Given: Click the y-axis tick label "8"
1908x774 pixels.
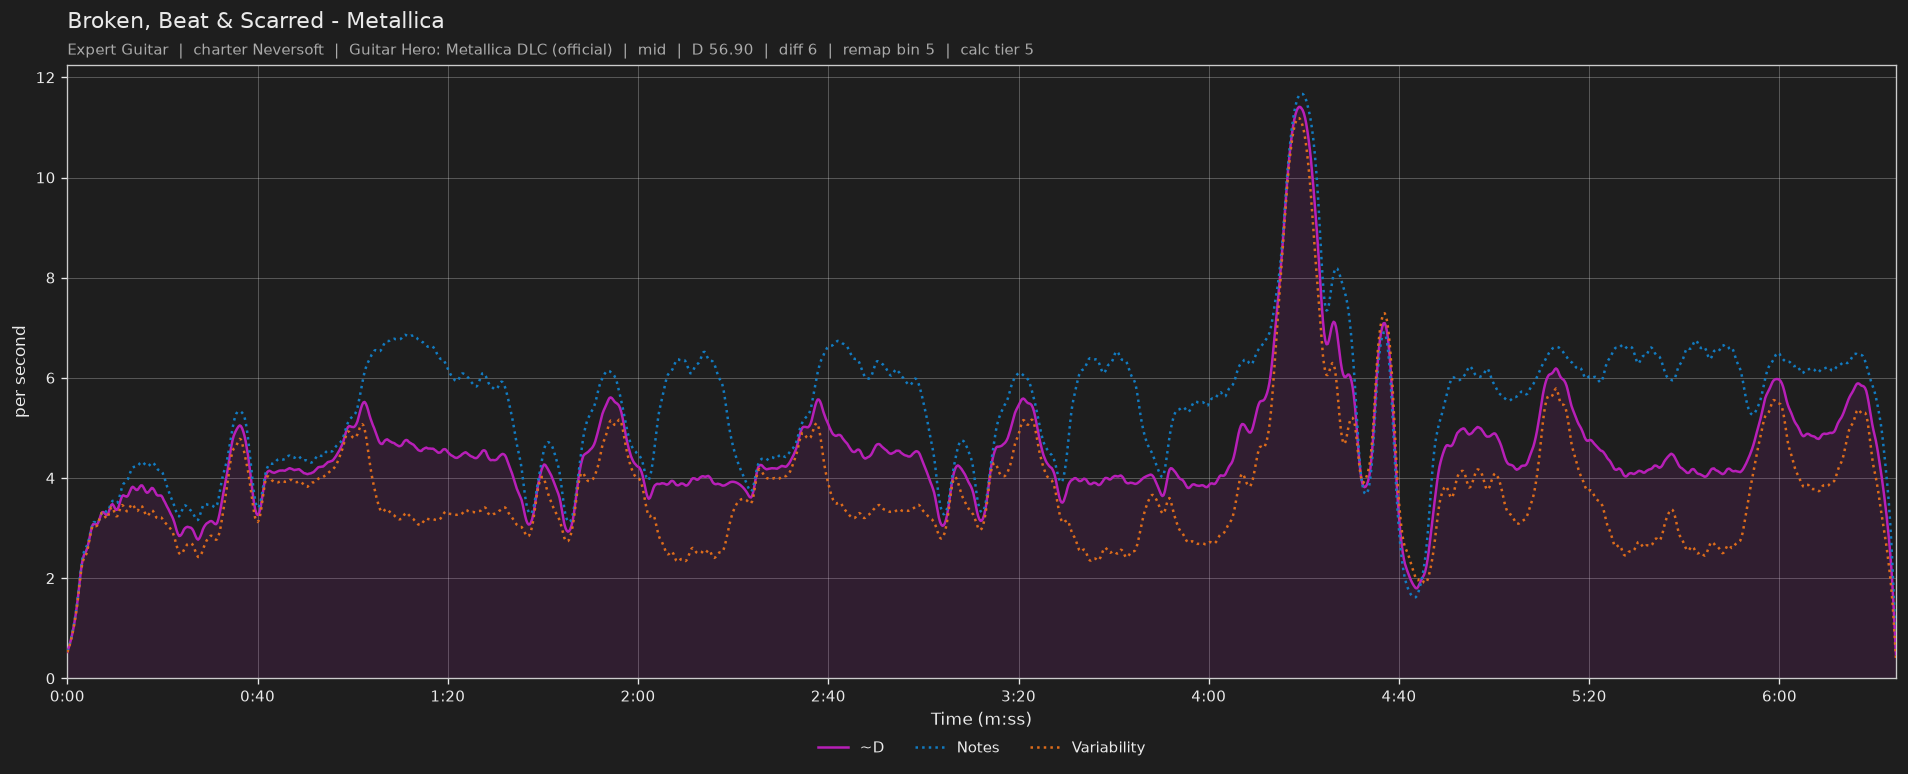Looking at the screenshot, I should point(50,278).
